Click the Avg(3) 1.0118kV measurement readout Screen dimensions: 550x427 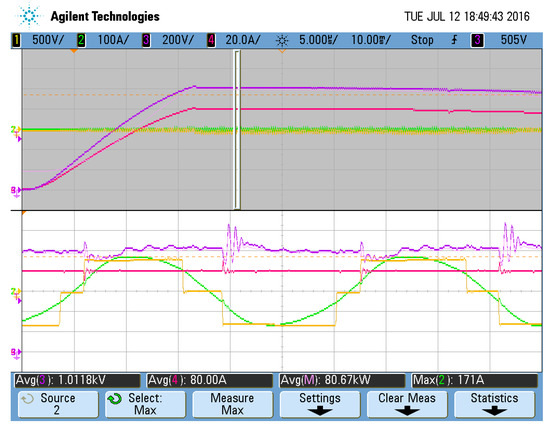(x=78, y=380)
